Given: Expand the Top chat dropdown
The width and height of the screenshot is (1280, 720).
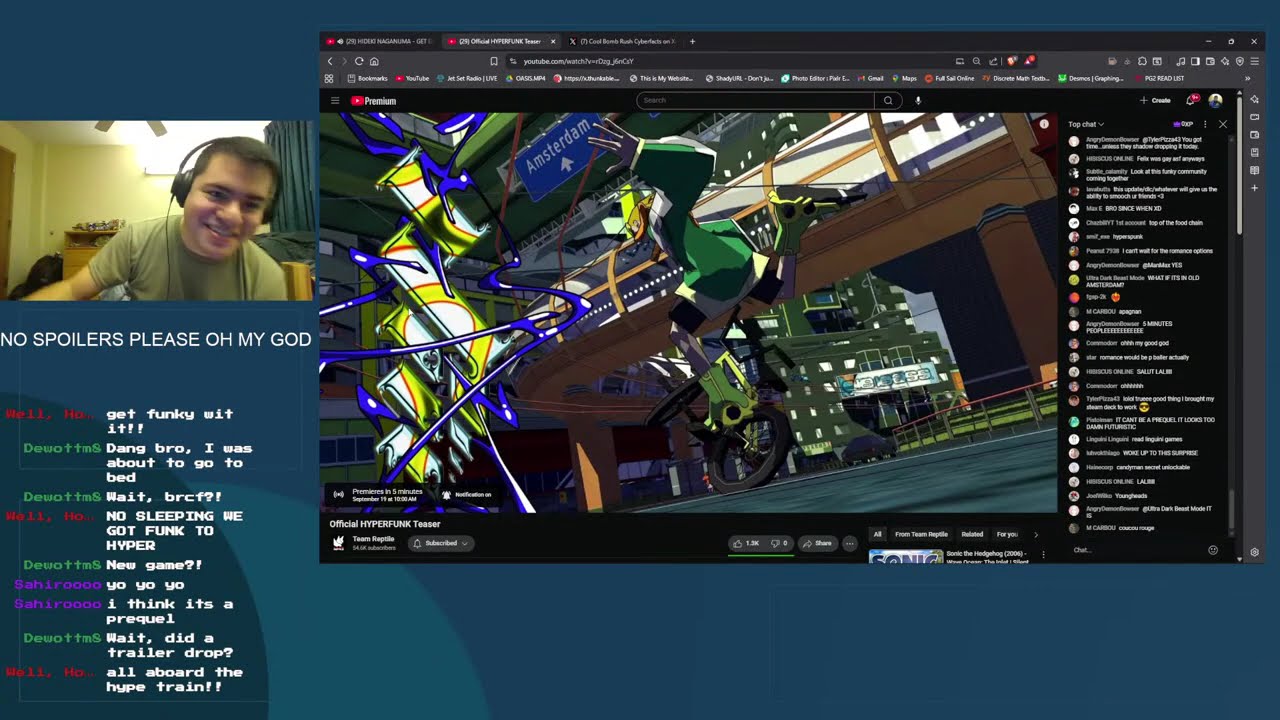Looking at the screenshot, I should 1086,124.
